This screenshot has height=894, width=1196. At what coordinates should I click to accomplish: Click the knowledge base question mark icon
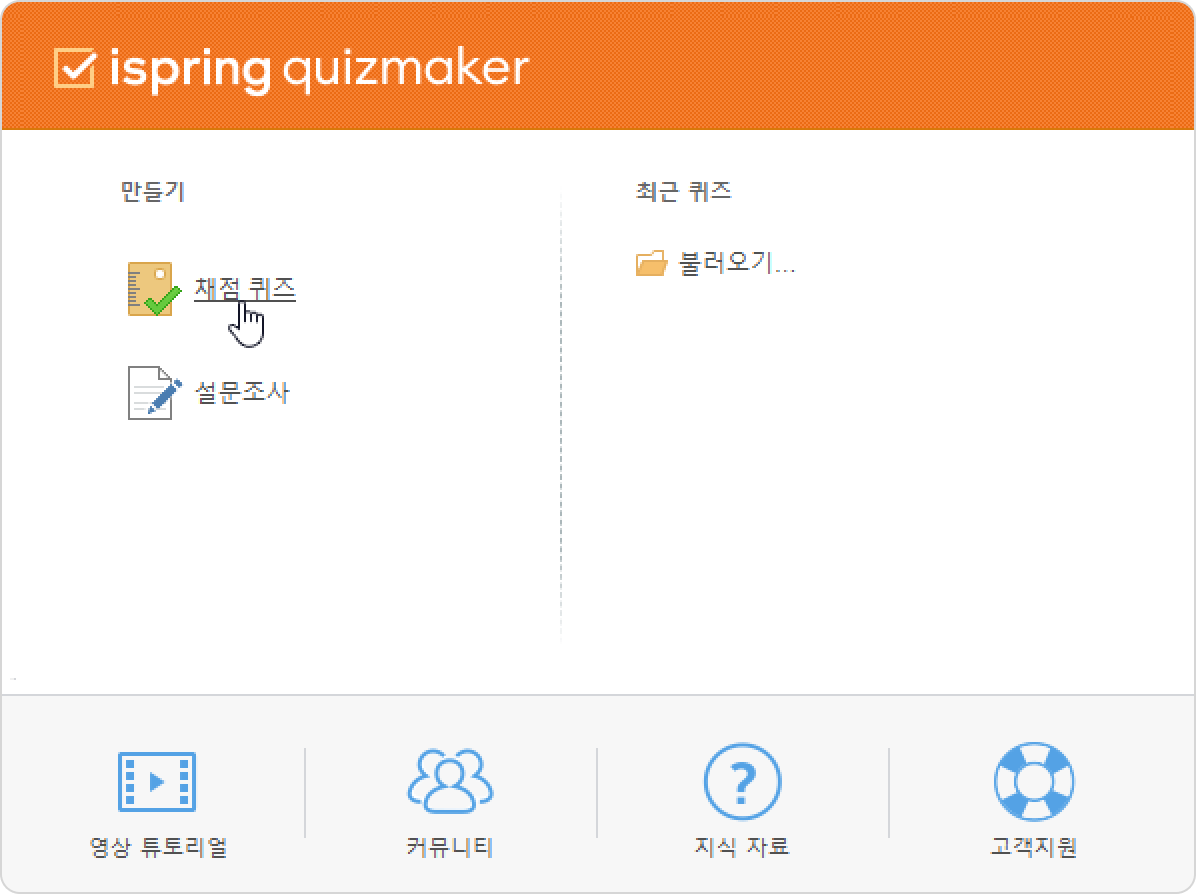(x=742, y=781)
